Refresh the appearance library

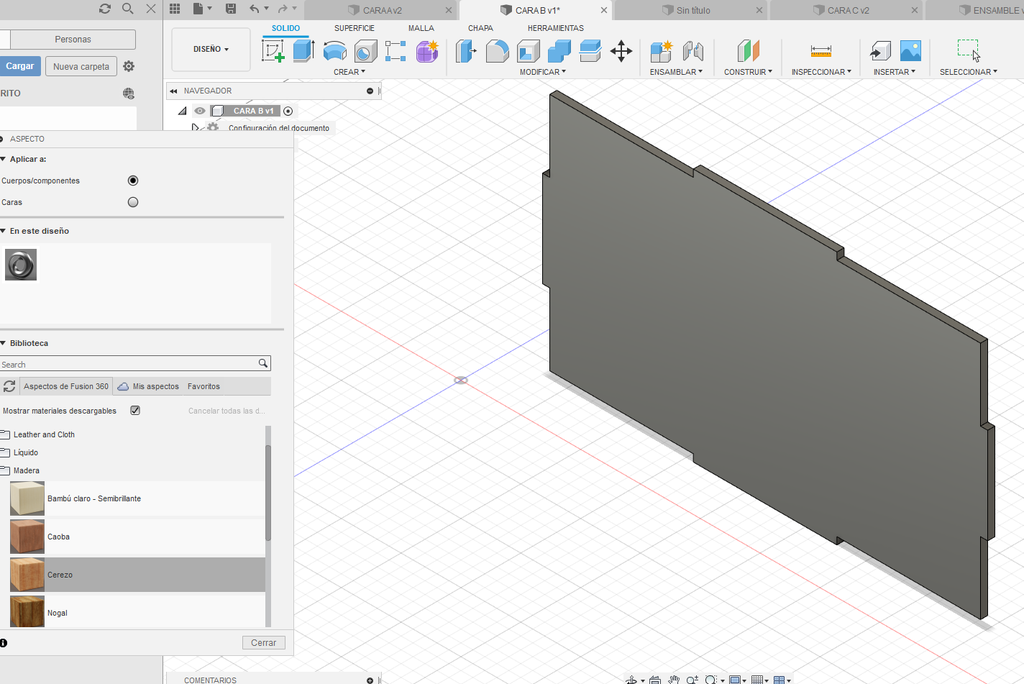click(9, 386)
